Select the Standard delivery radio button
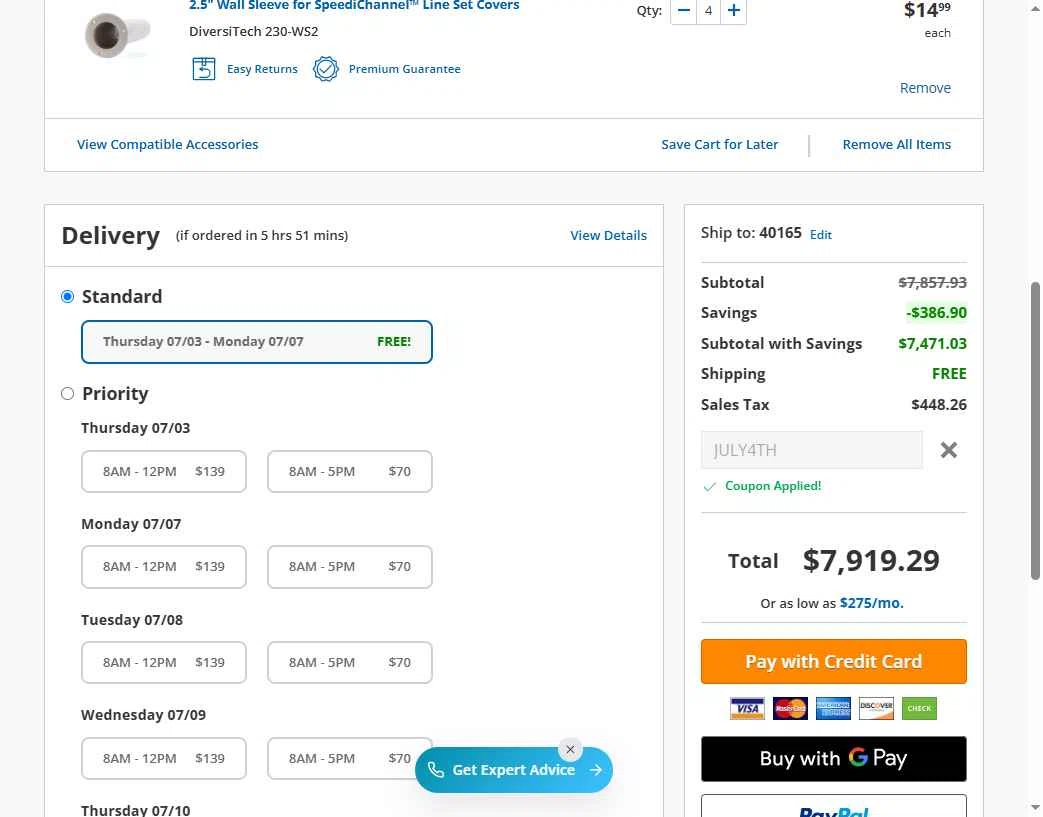1043x817 pixels. 67,297
